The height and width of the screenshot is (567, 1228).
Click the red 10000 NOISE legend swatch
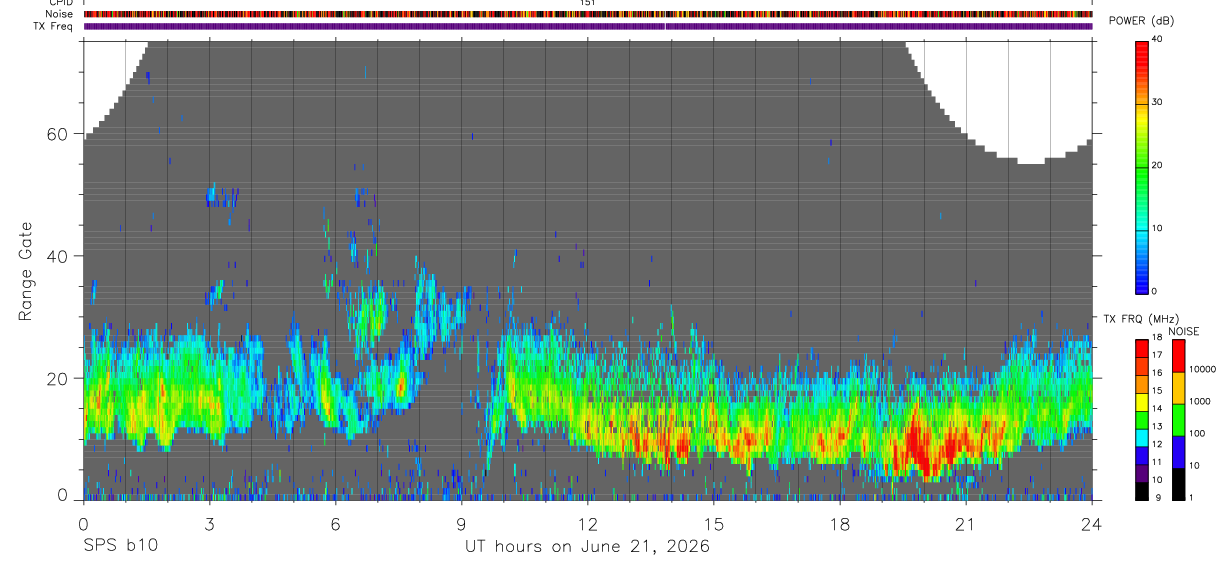click(1177, 356)
